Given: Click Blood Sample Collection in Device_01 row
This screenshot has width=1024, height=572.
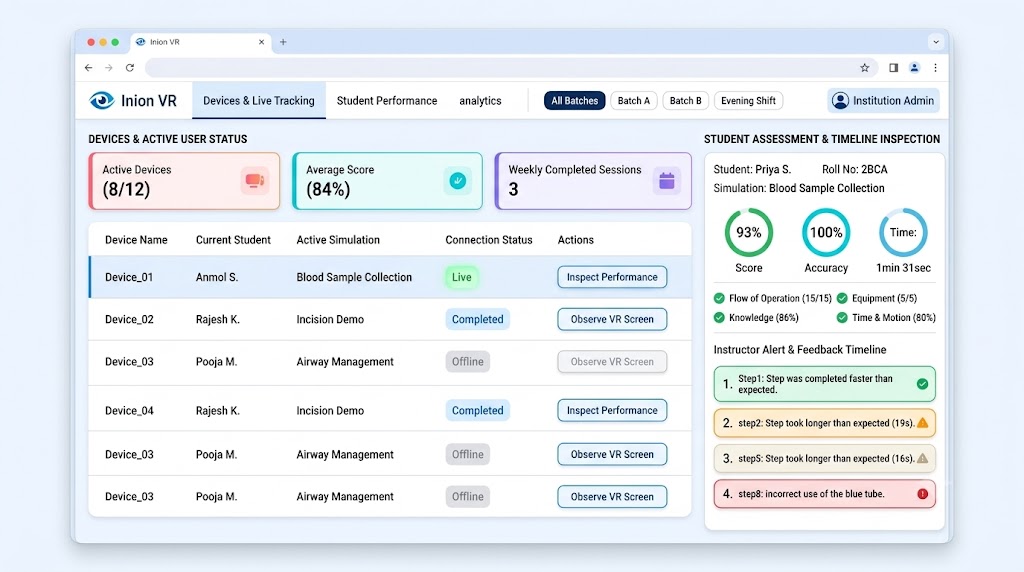Looking at the screenshot, I should (354, 277).
